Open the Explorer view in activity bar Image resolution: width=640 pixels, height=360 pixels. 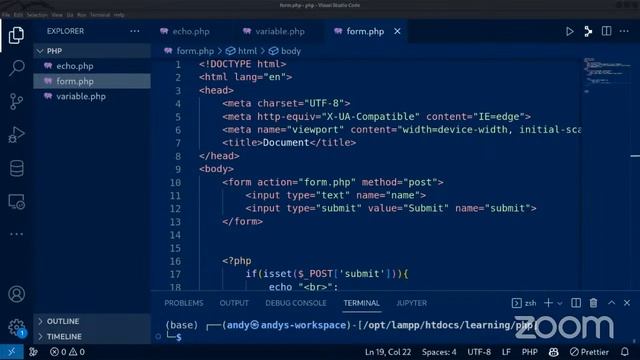click(x=16, y=35)
